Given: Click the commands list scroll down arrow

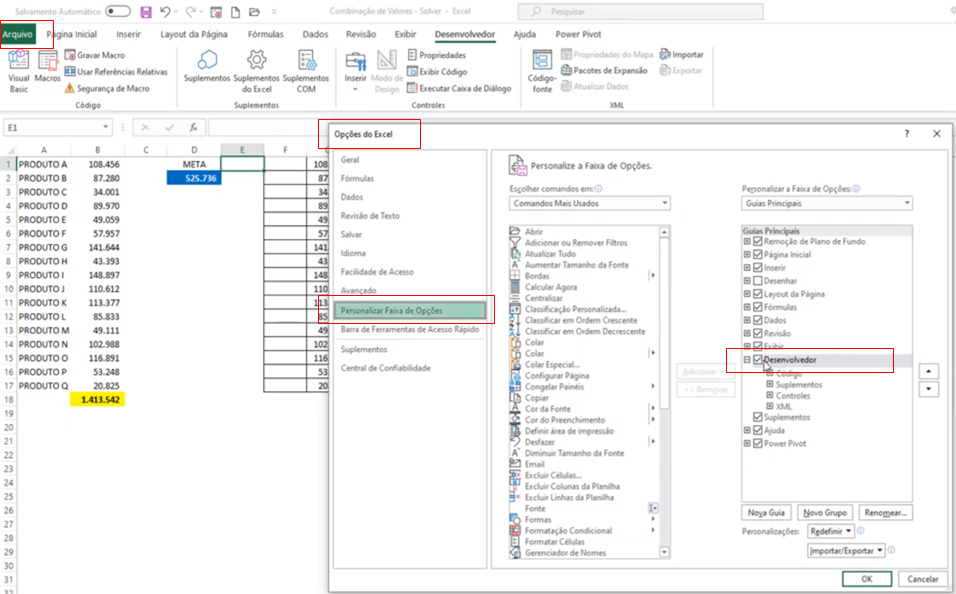Looking at the screenshot, I should click(x=664, y=553).
